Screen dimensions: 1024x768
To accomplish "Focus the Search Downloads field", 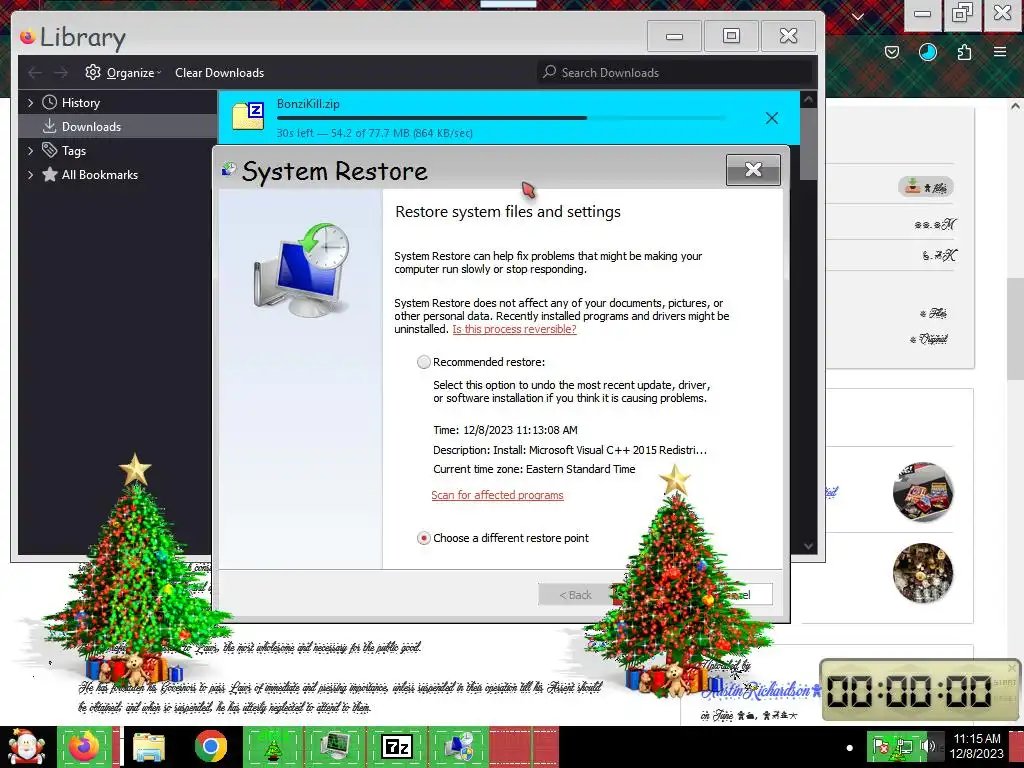I will tap(676, 72).
